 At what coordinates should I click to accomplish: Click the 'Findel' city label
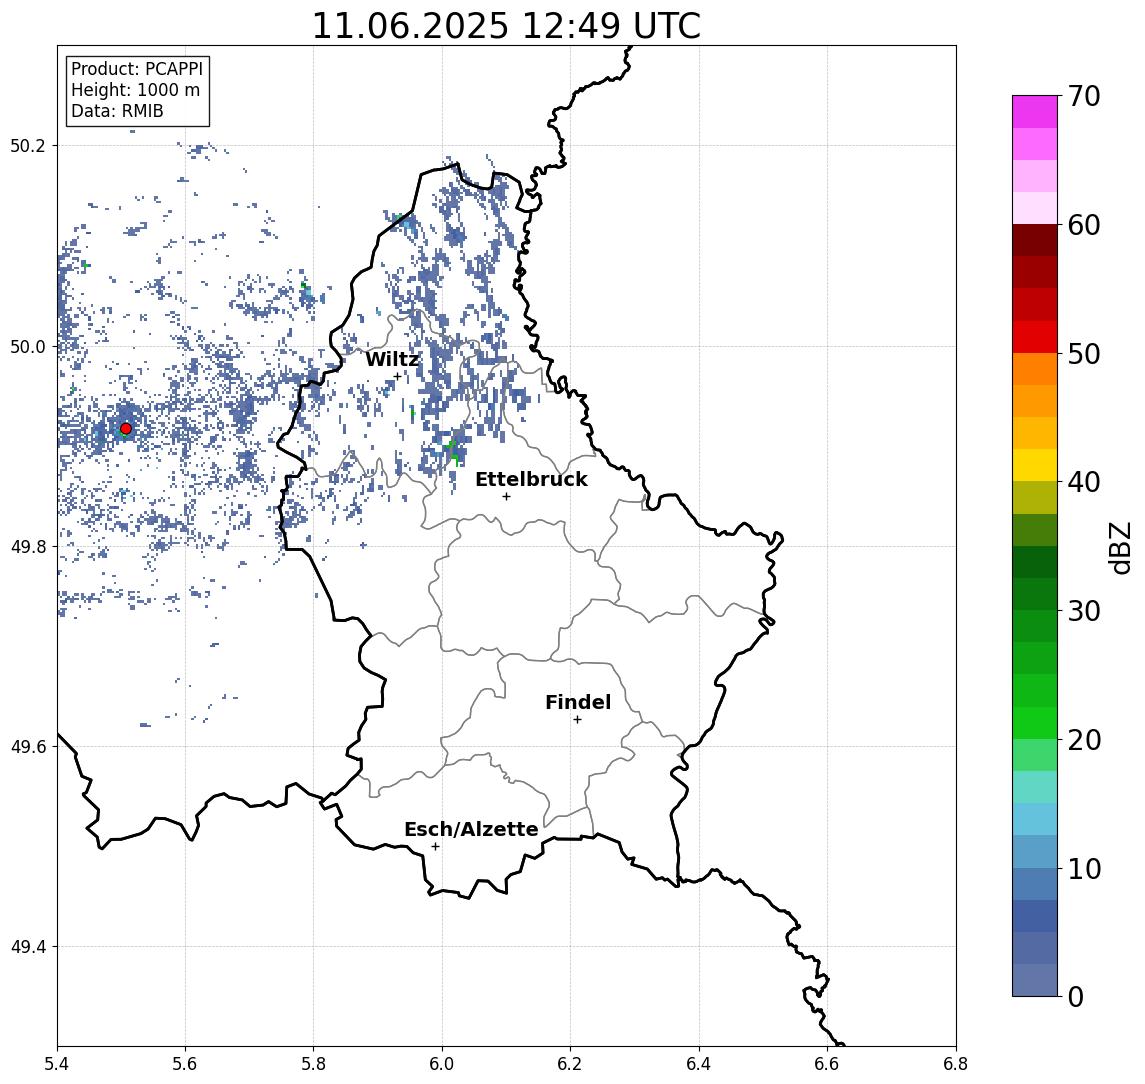(x=578, y=702)
